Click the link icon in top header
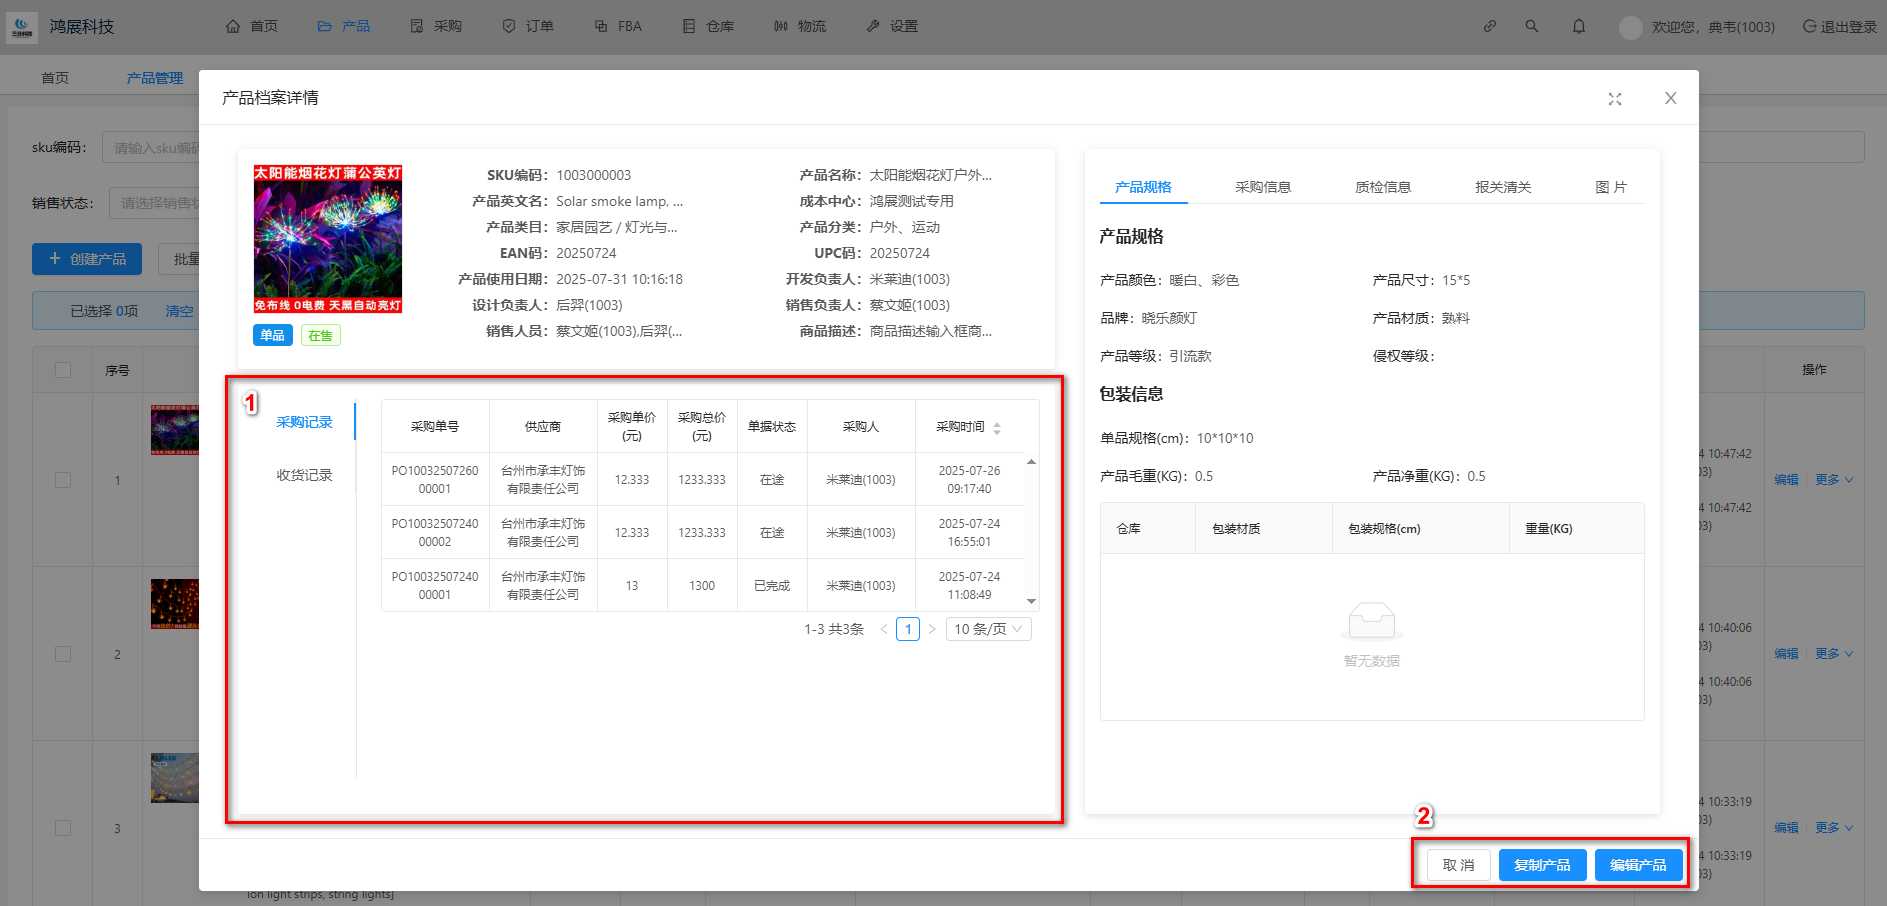This screenshot has height=906, width=1887. 1489,26
